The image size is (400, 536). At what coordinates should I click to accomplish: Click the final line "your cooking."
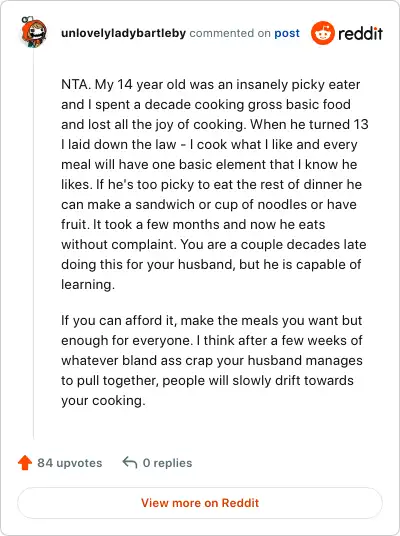pos(103,401)
